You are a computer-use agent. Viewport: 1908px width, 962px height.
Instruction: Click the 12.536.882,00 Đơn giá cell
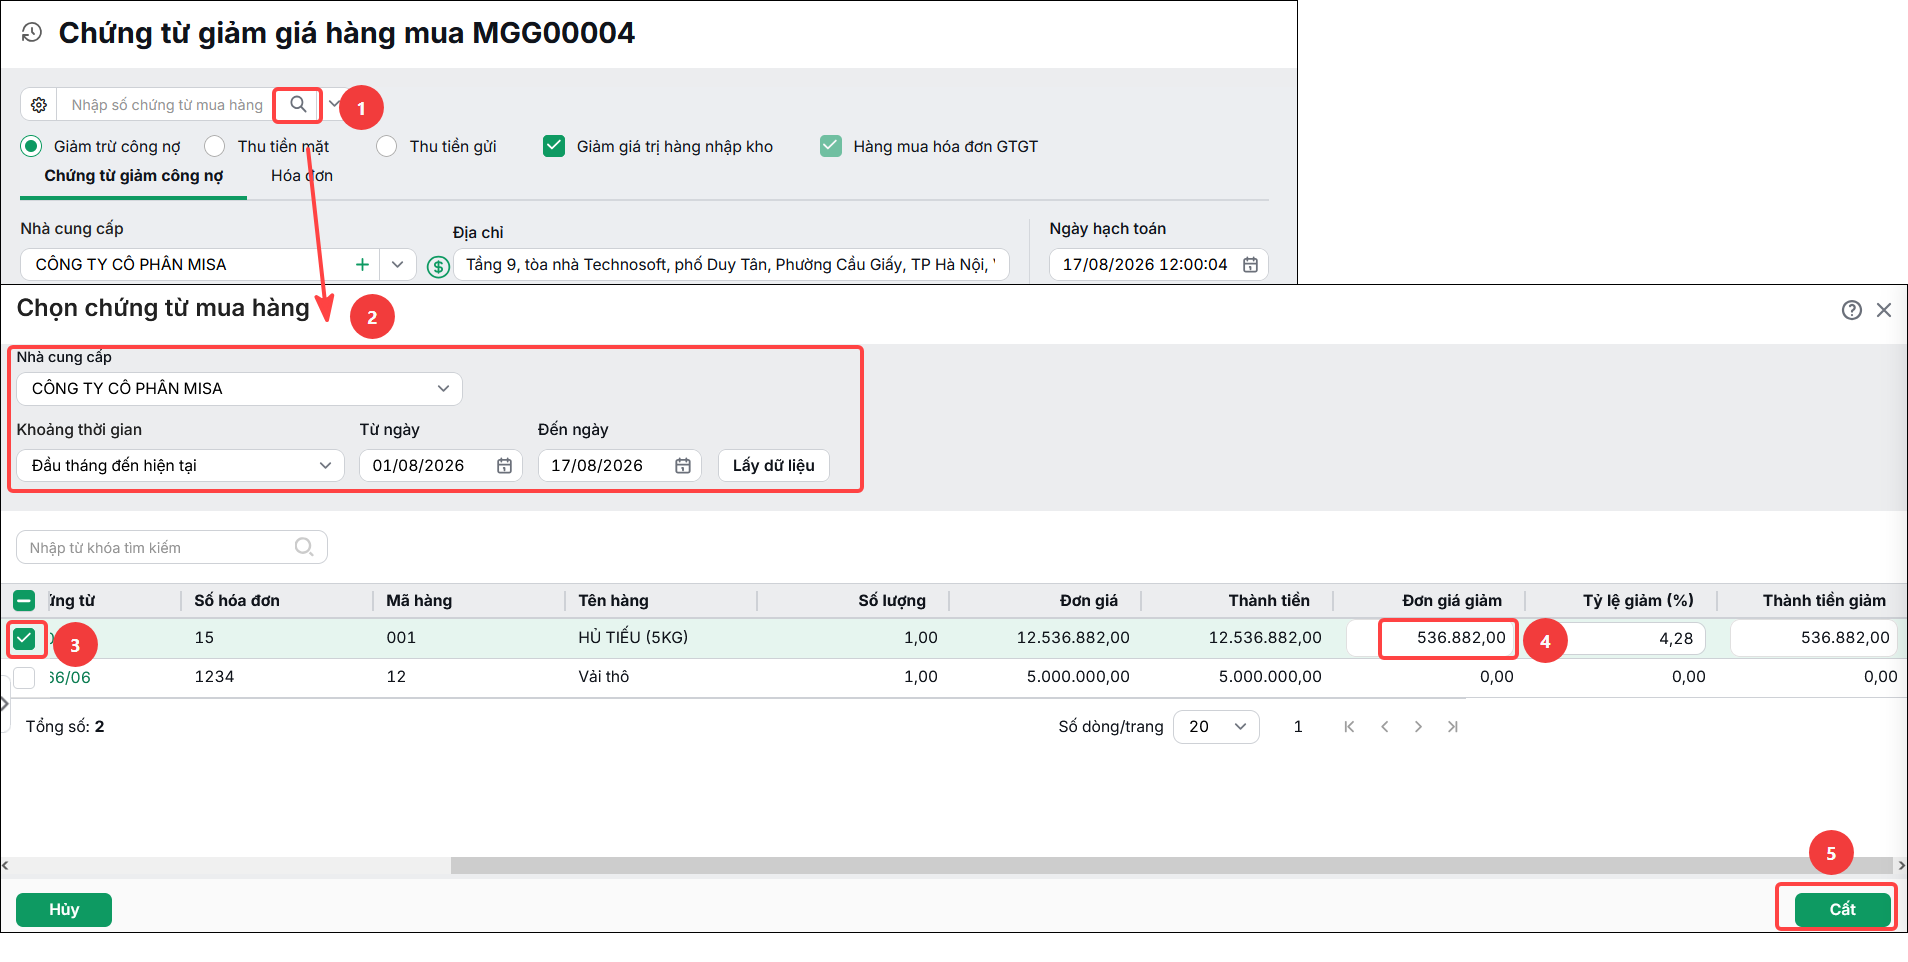click(1073, 638)
